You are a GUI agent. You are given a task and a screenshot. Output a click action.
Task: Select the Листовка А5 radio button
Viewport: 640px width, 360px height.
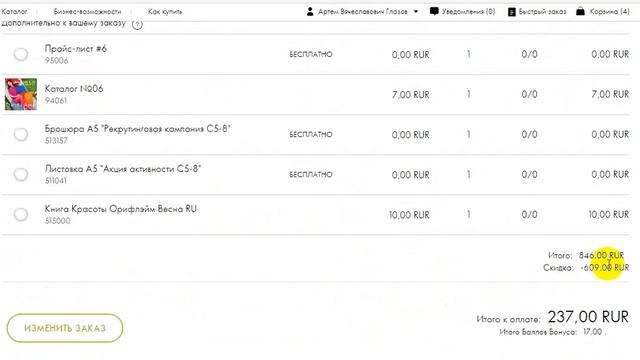click(21, 174)
